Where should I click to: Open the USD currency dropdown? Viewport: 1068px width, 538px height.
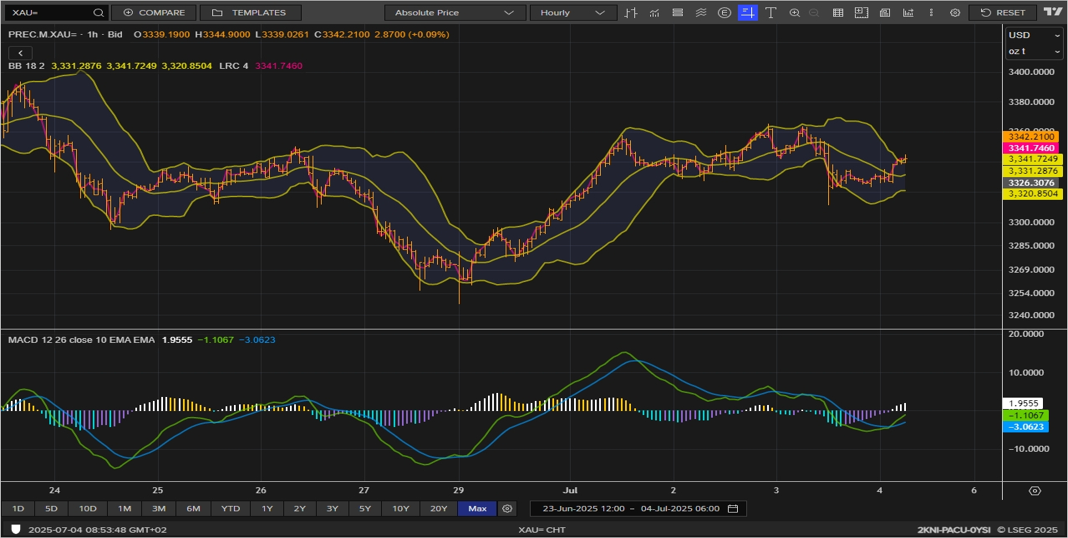1033,35
